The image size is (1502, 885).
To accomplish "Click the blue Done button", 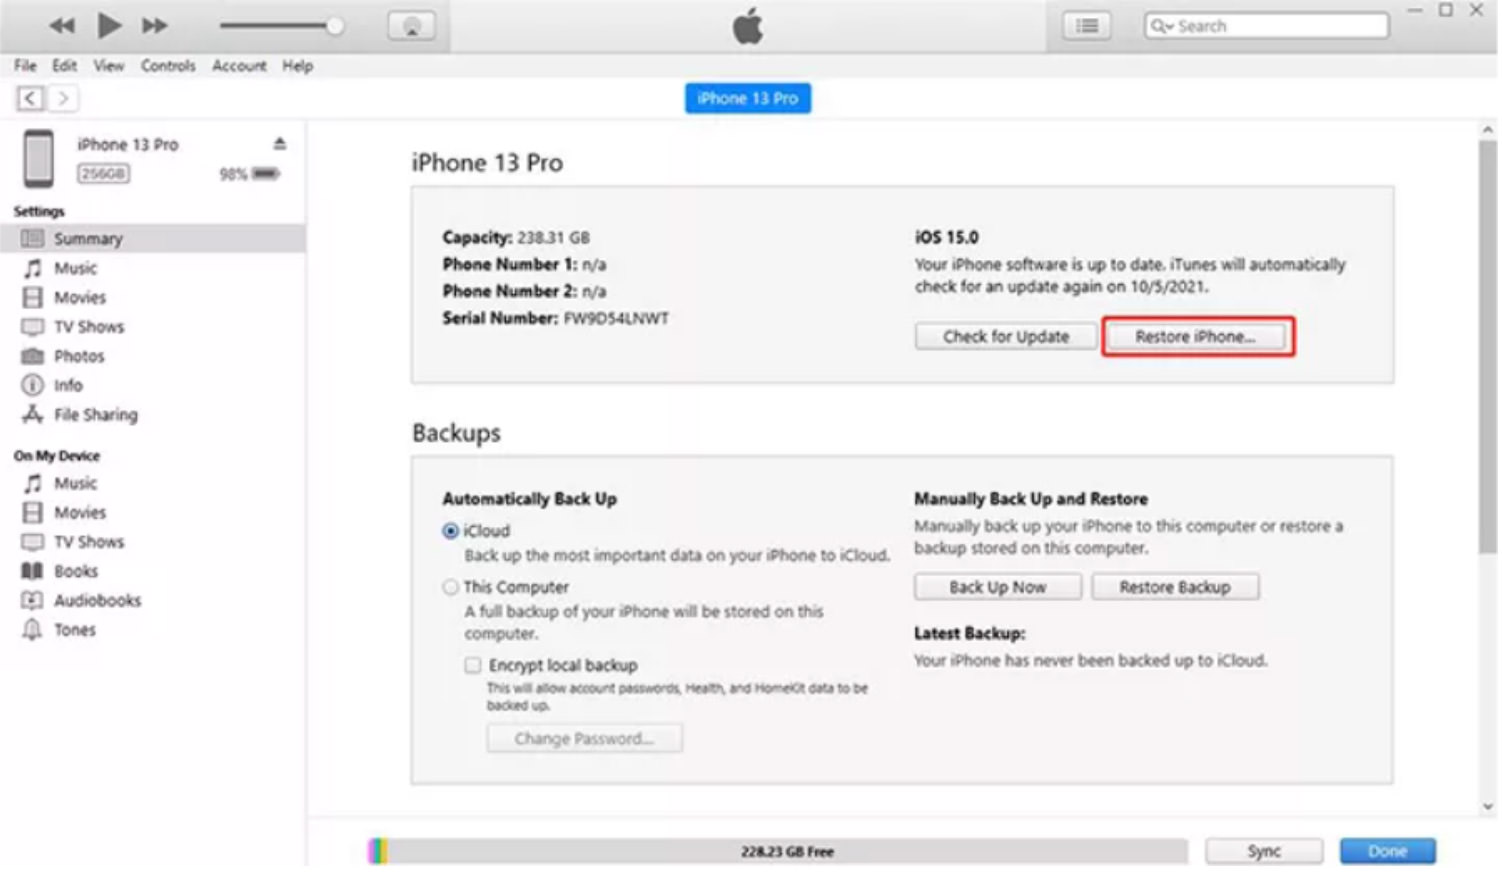I will point(1387,851).
